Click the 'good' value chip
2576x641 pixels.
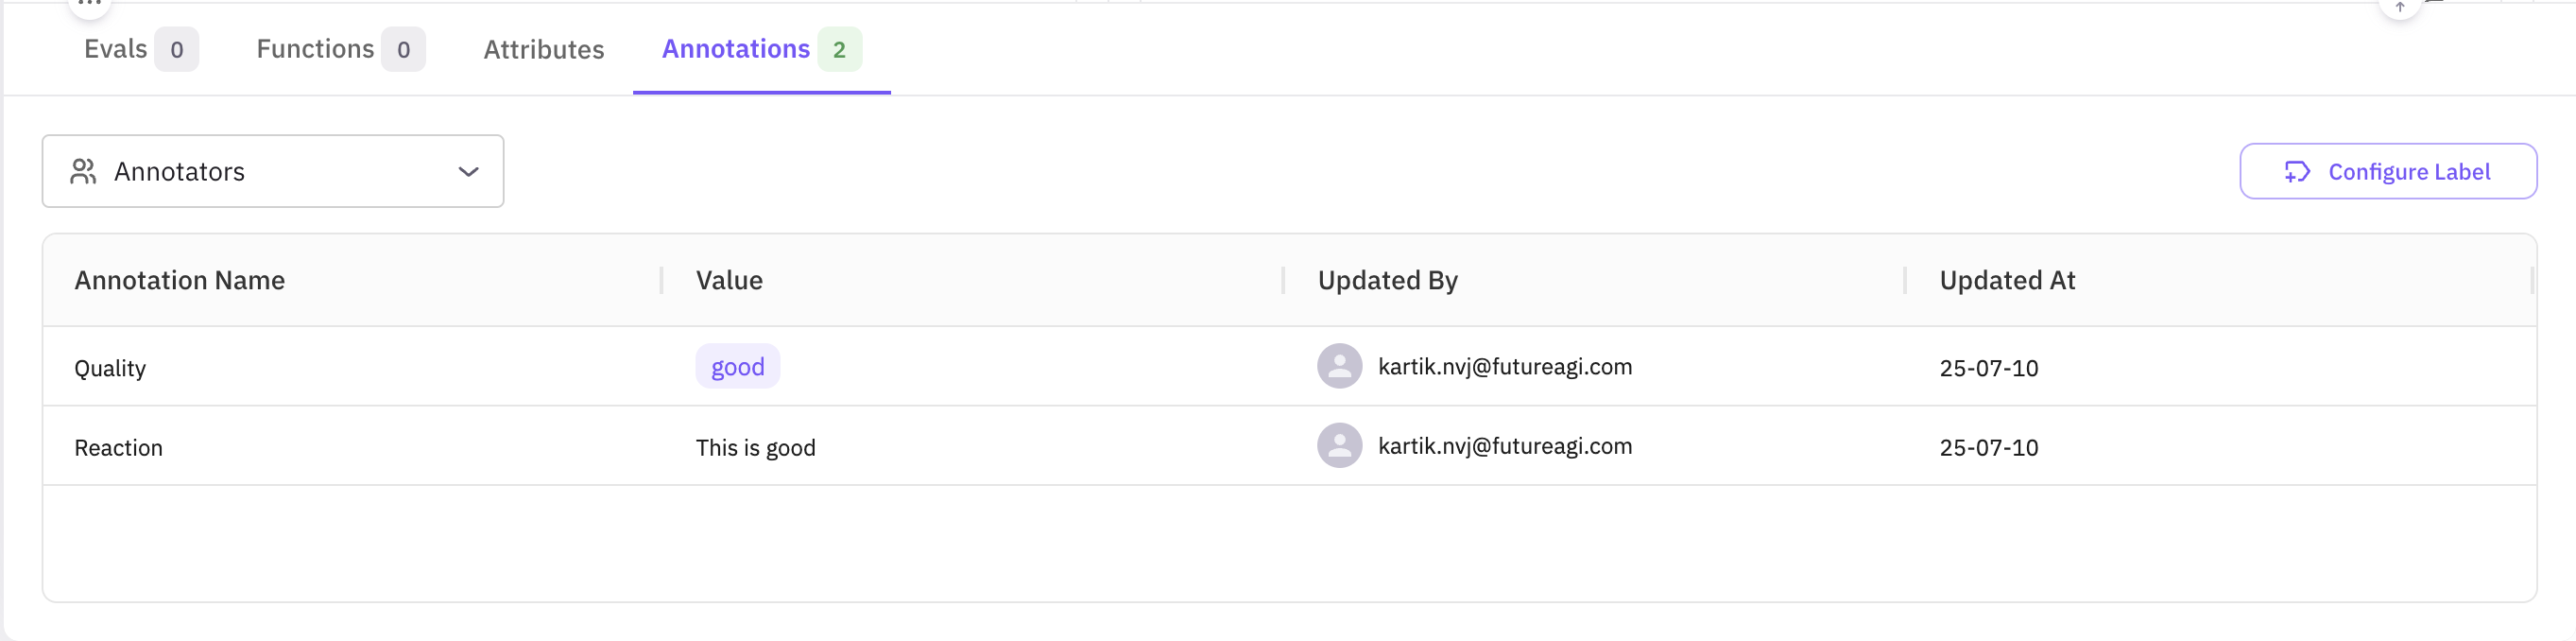737,367
